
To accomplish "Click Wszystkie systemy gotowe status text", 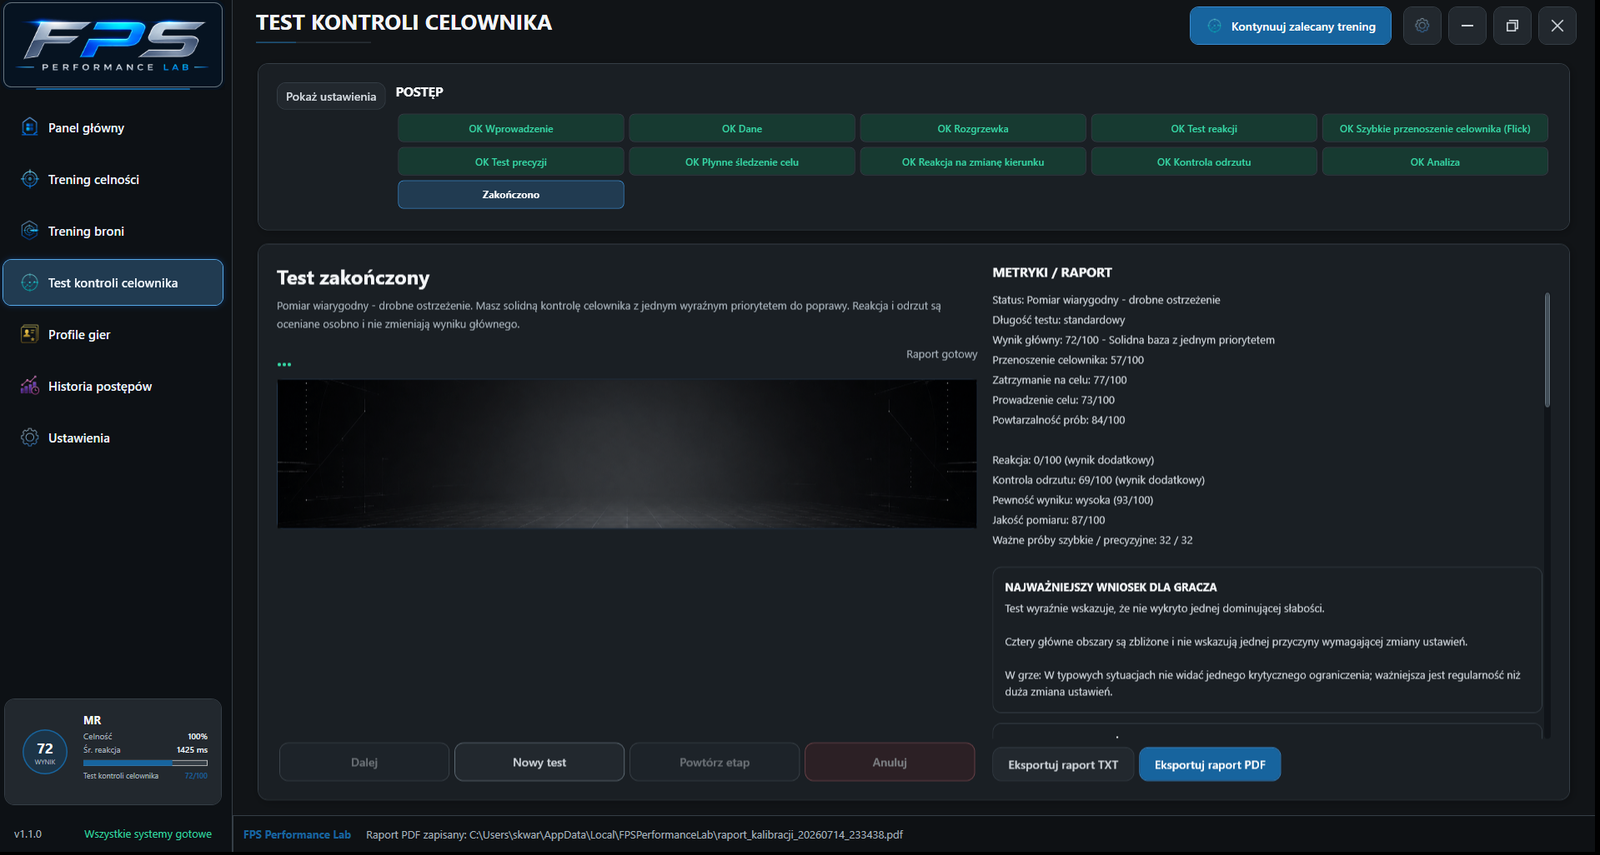I will [x=148, y=834].
